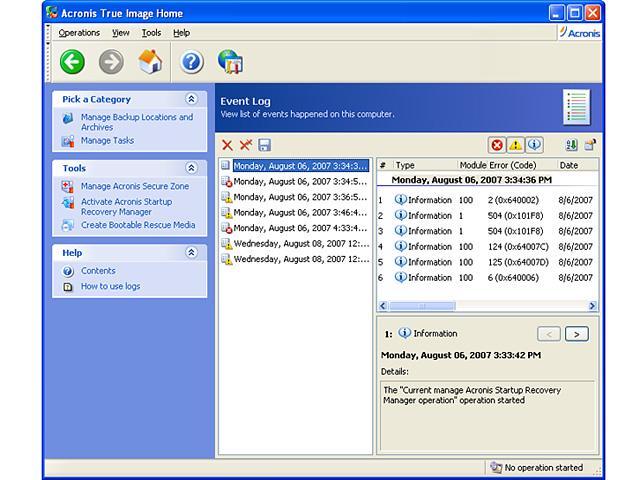Click status bar operation icon
The image size is (640, 480).
coord(496,467)
